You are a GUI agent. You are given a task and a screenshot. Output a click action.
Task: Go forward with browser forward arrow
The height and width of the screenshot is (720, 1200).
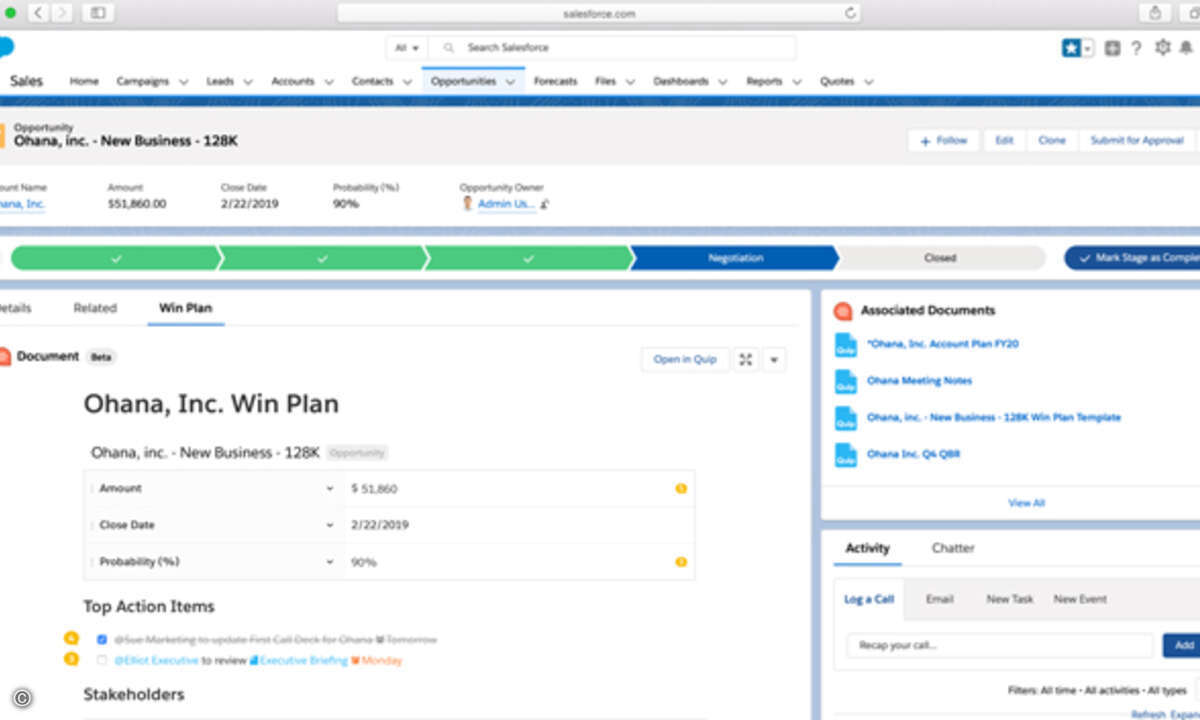tap(62, 13)
